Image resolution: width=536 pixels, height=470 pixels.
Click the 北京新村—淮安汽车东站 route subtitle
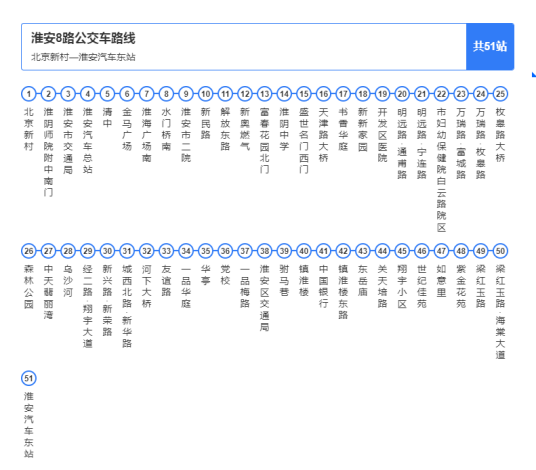[83, 57]
